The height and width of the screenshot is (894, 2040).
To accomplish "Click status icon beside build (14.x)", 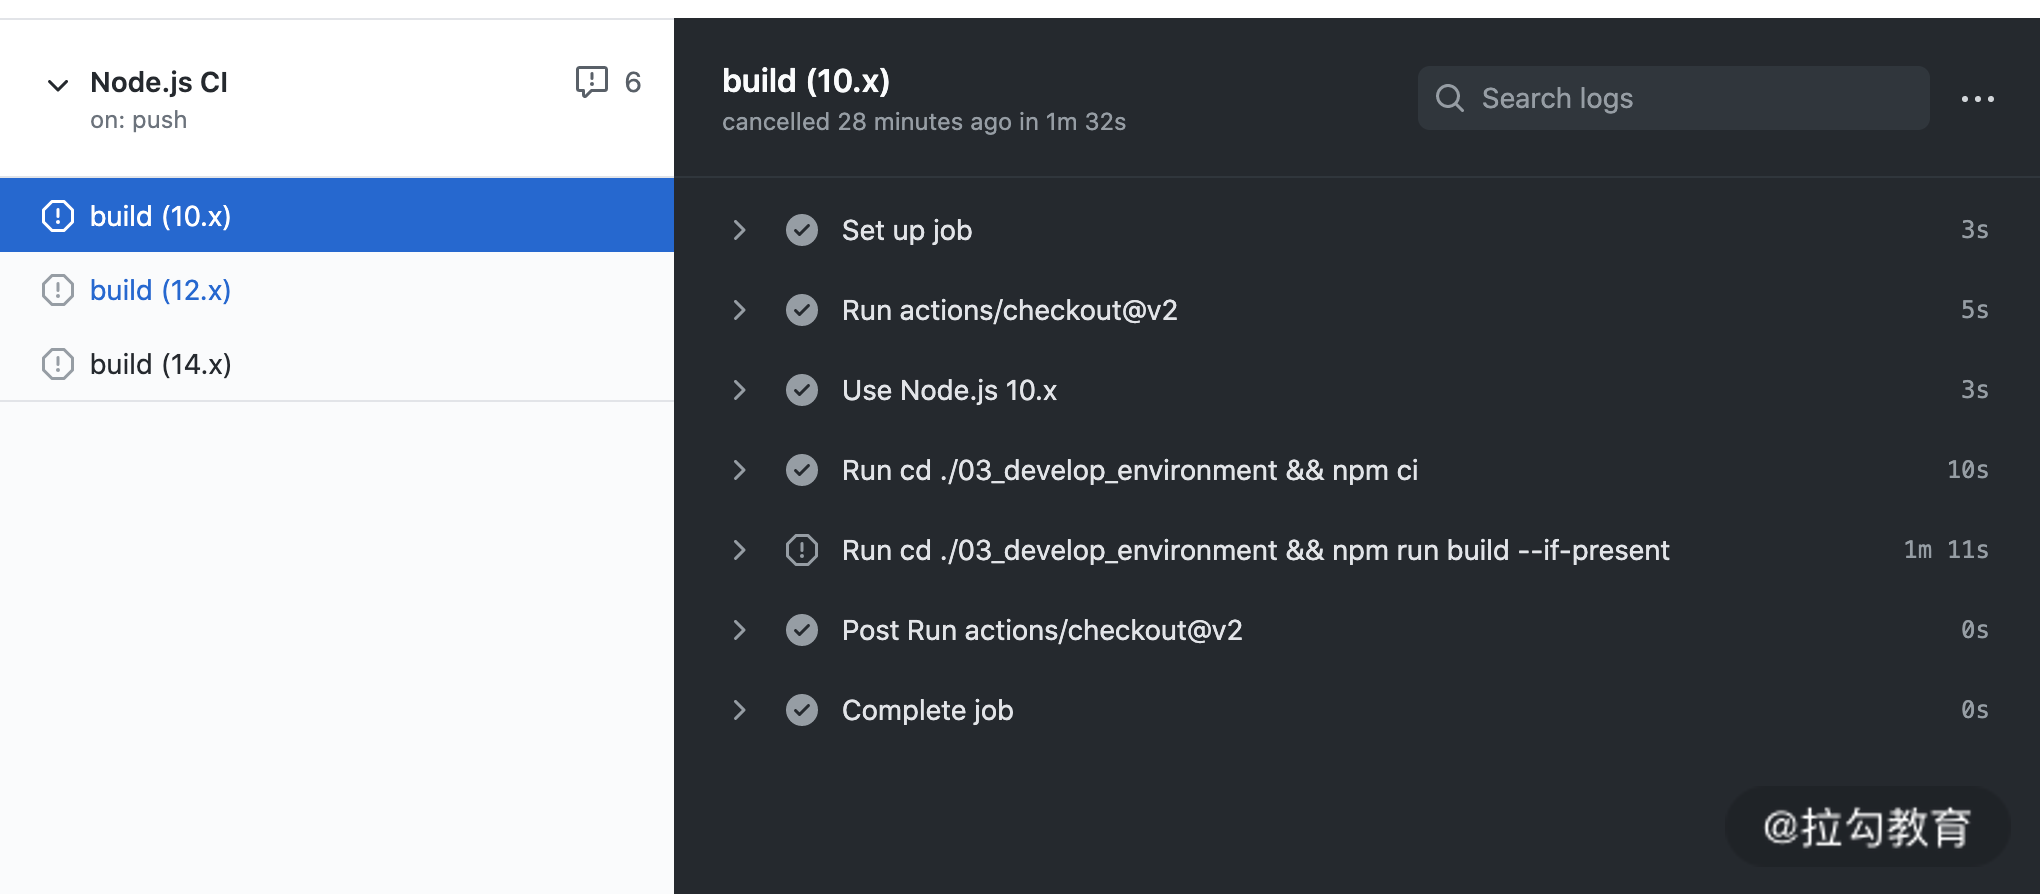I will (58, 364).
